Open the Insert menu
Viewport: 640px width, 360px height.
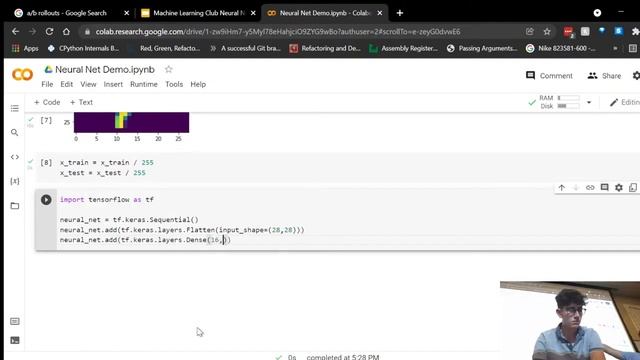pyautogui.click(x=113, y=84)
